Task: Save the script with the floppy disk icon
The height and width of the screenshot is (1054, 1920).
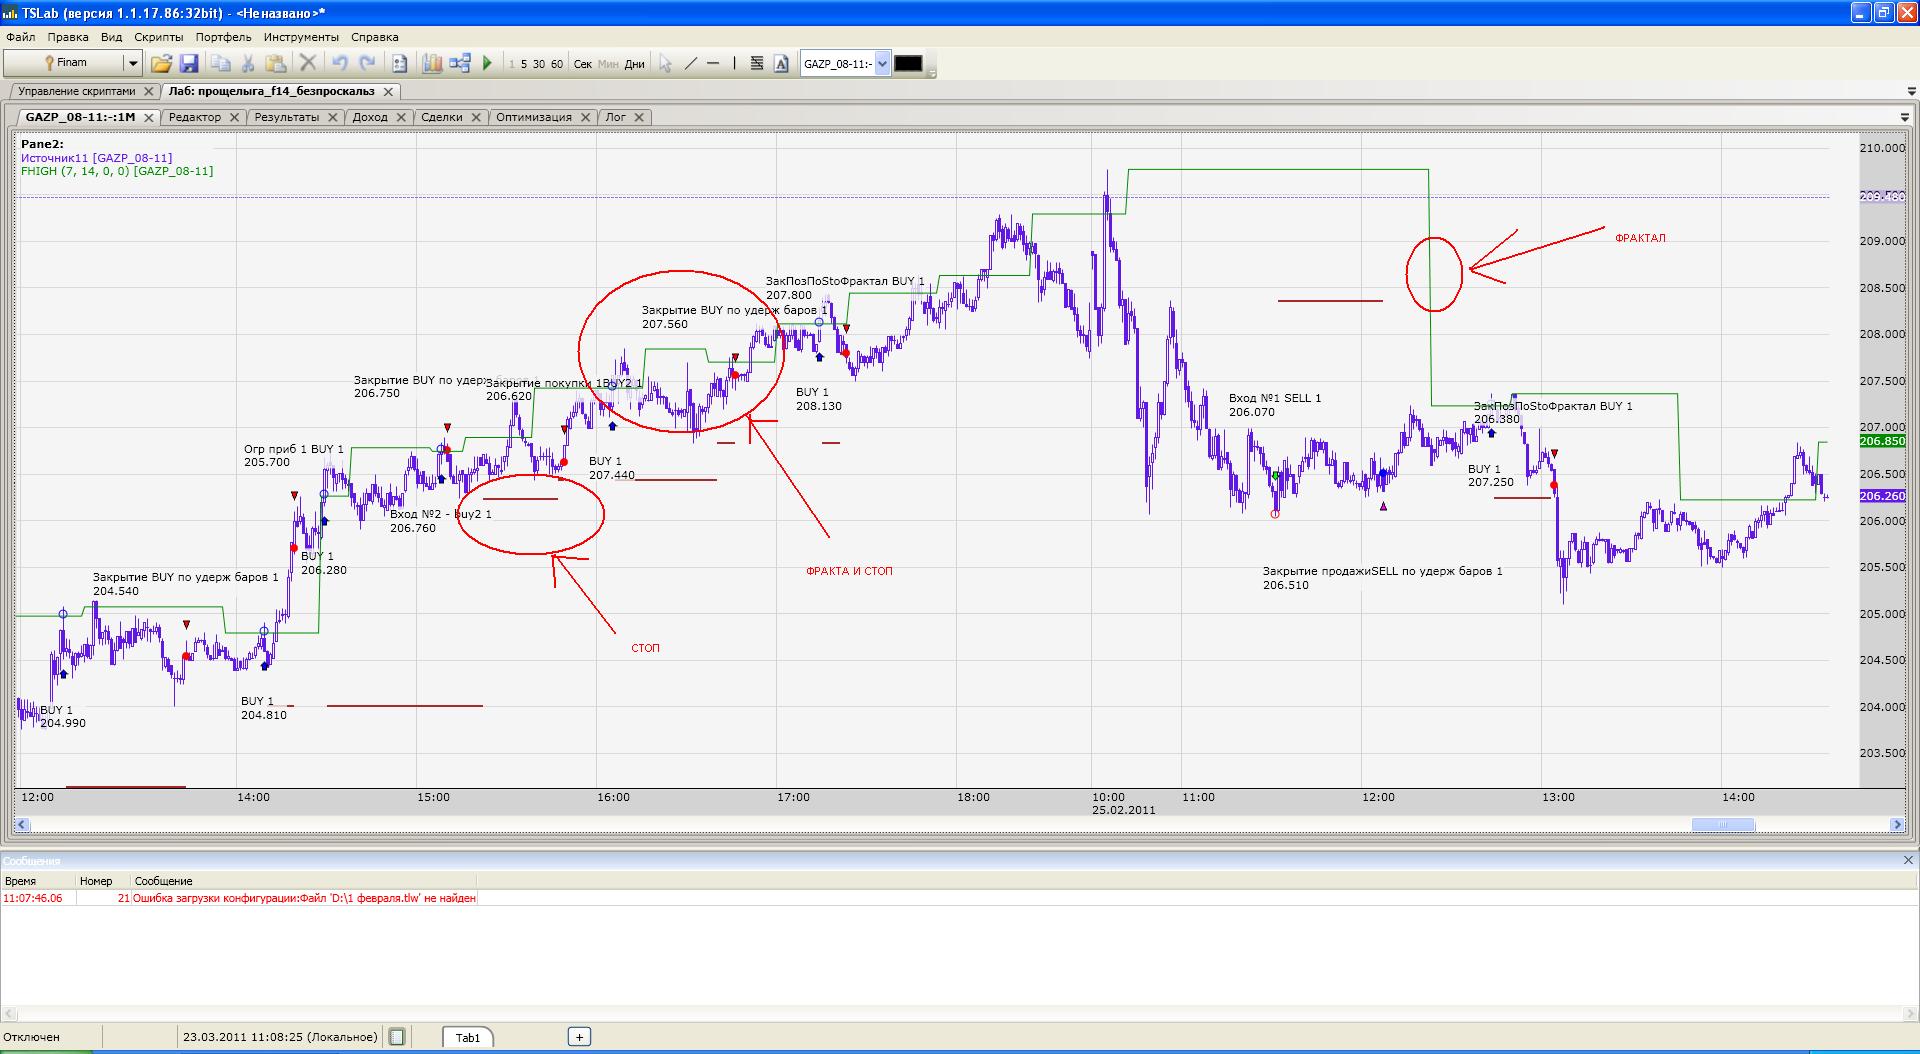Action: (x=189, y=63)
